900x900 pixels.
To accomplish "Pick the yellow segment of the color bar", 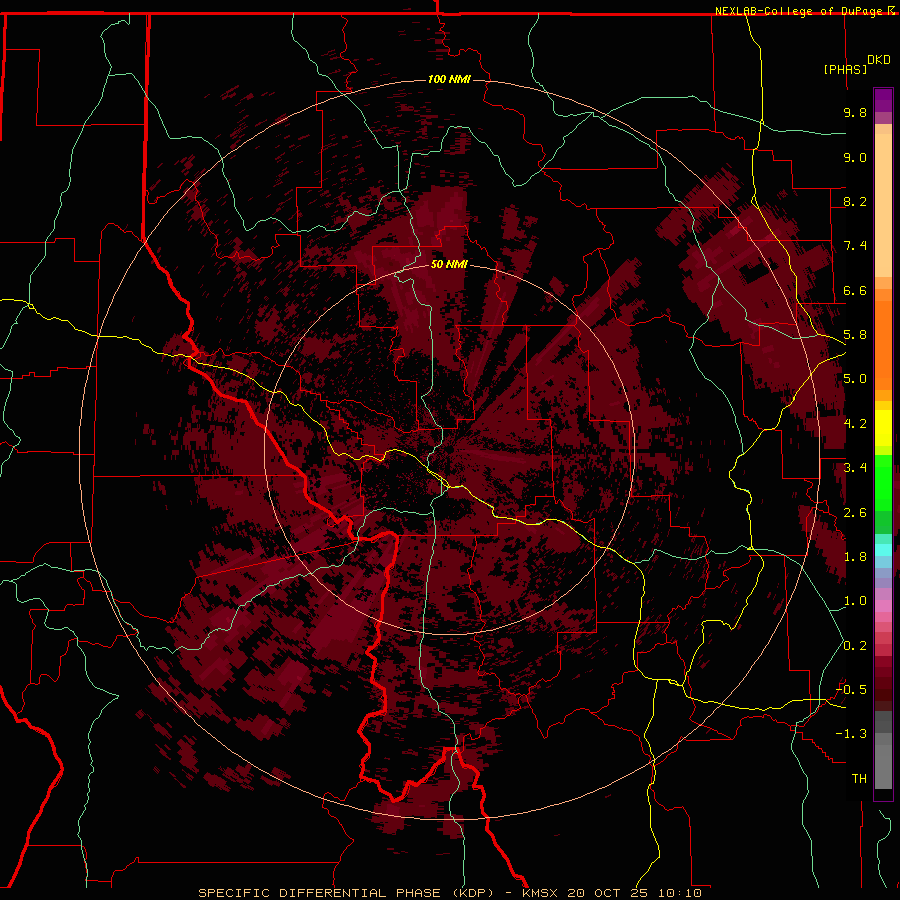I will pos(883,428).
